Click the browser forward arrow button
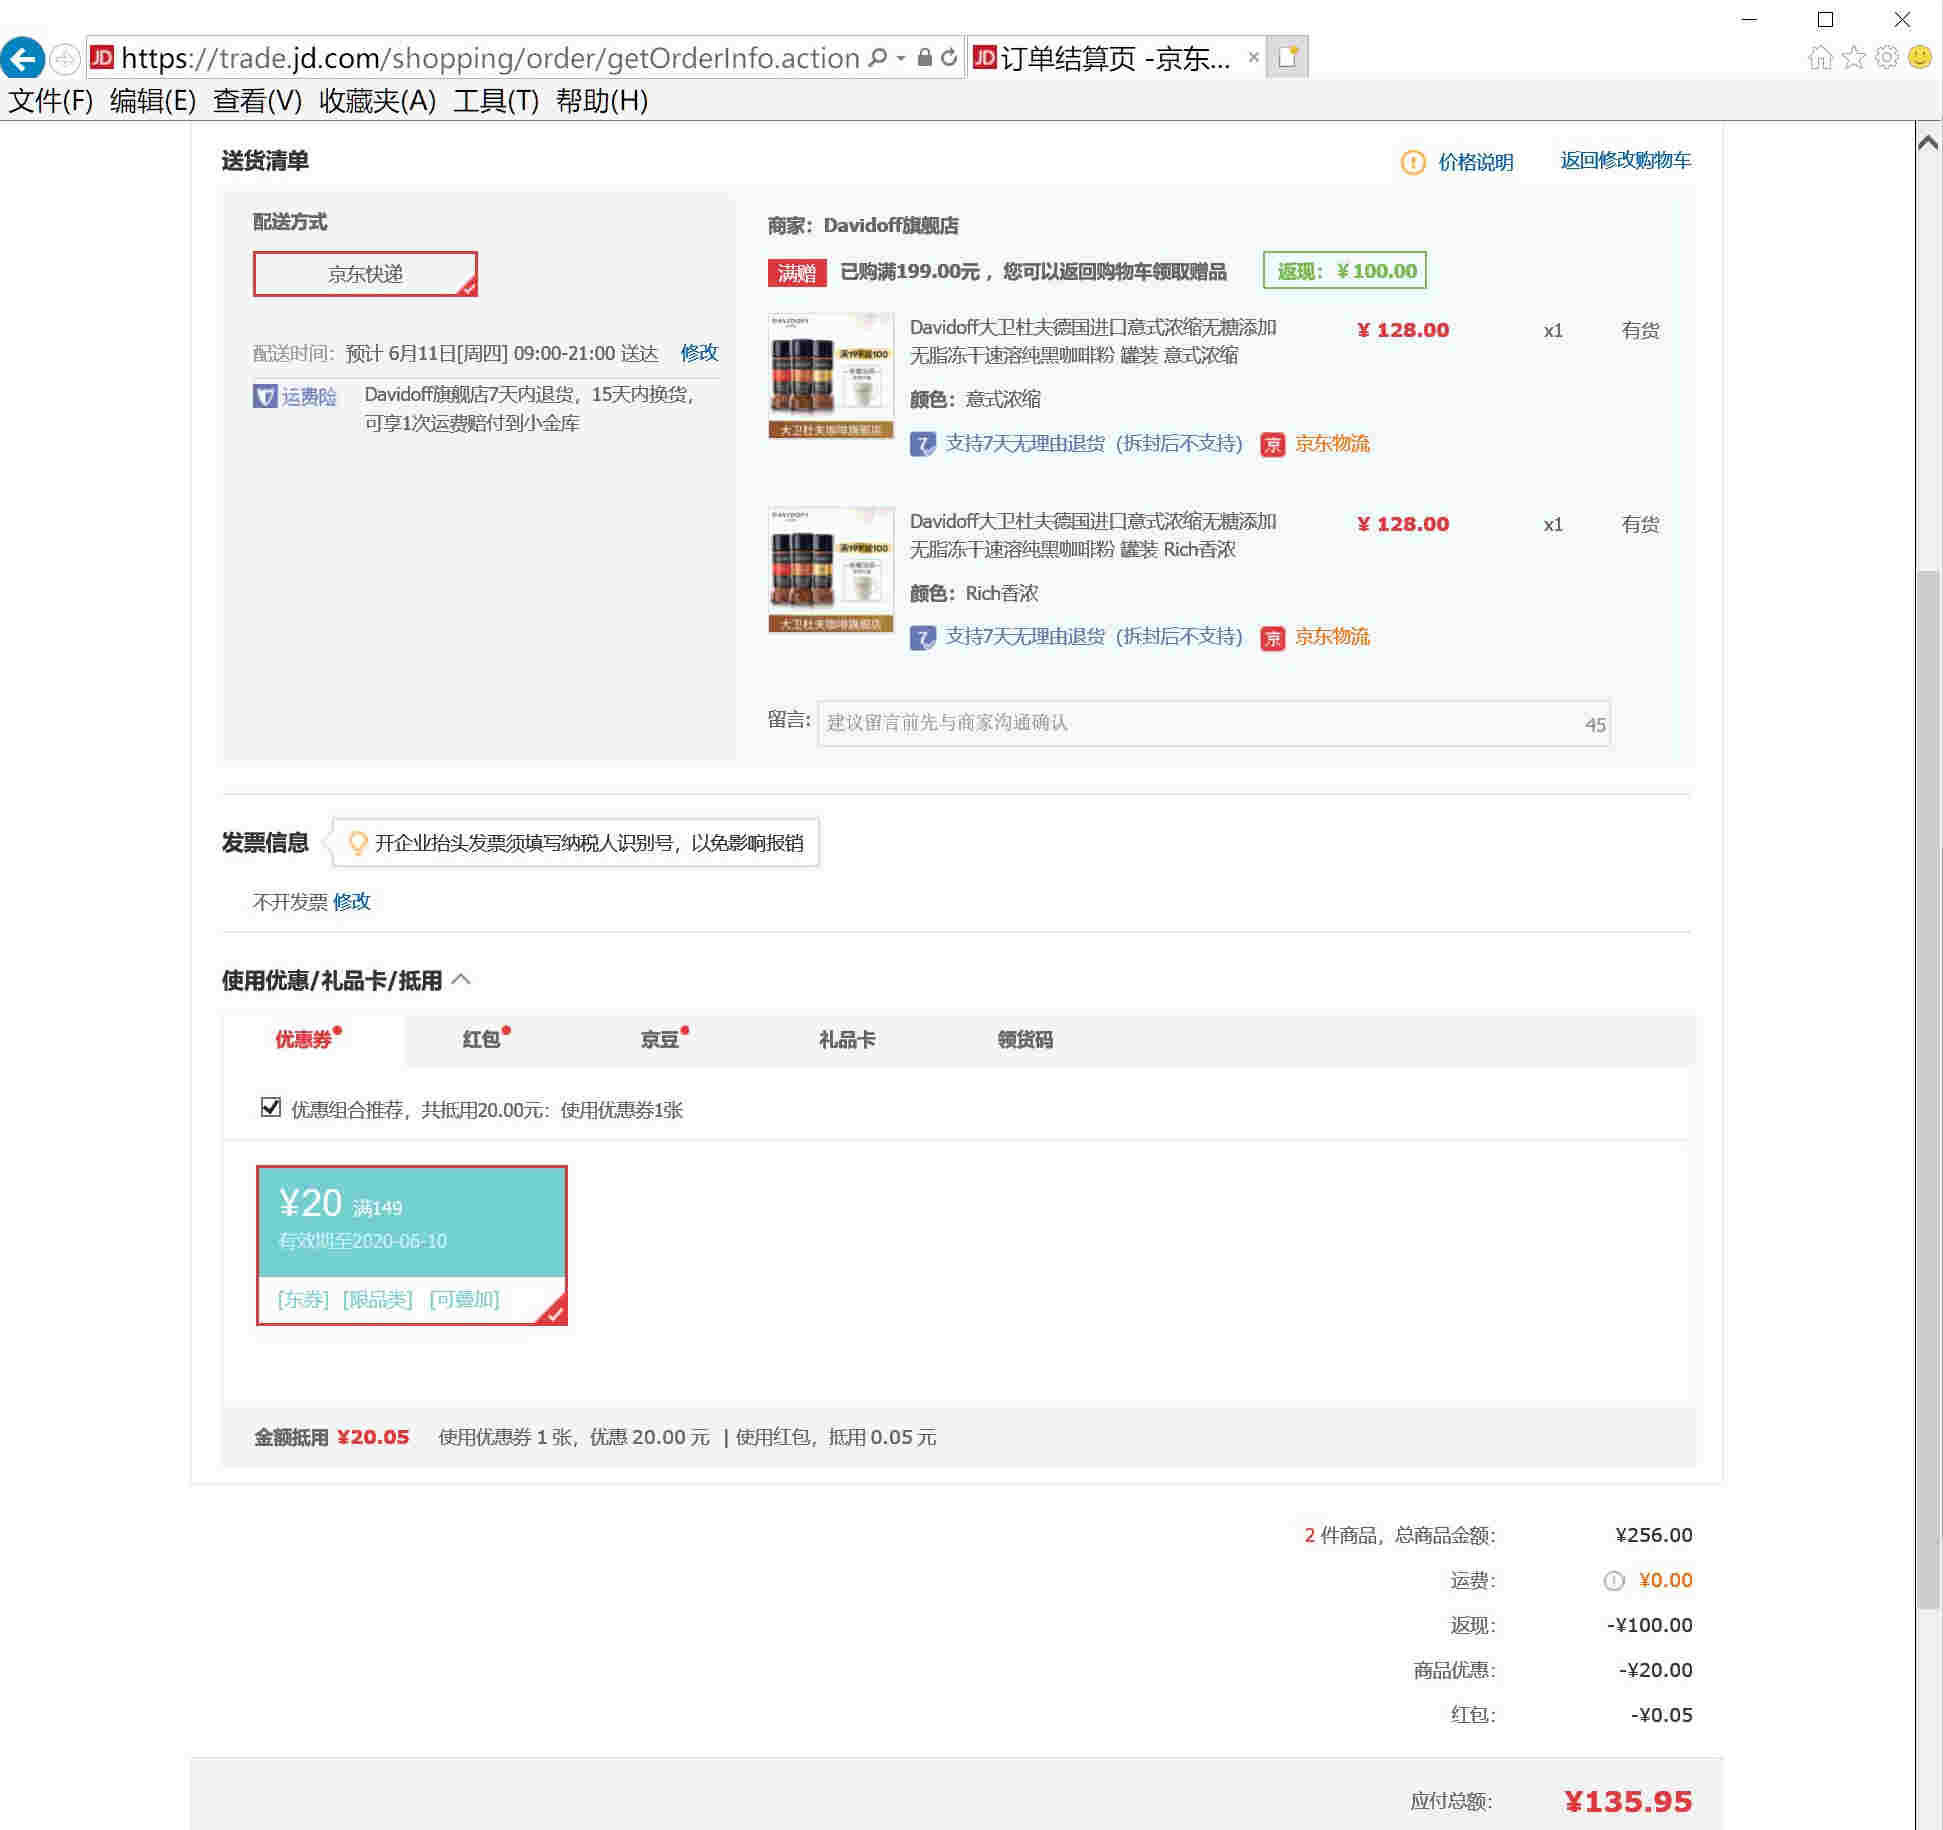The height and width of the screenshot is (1830, 1943). pyautogui.click(x=65, y=58)
